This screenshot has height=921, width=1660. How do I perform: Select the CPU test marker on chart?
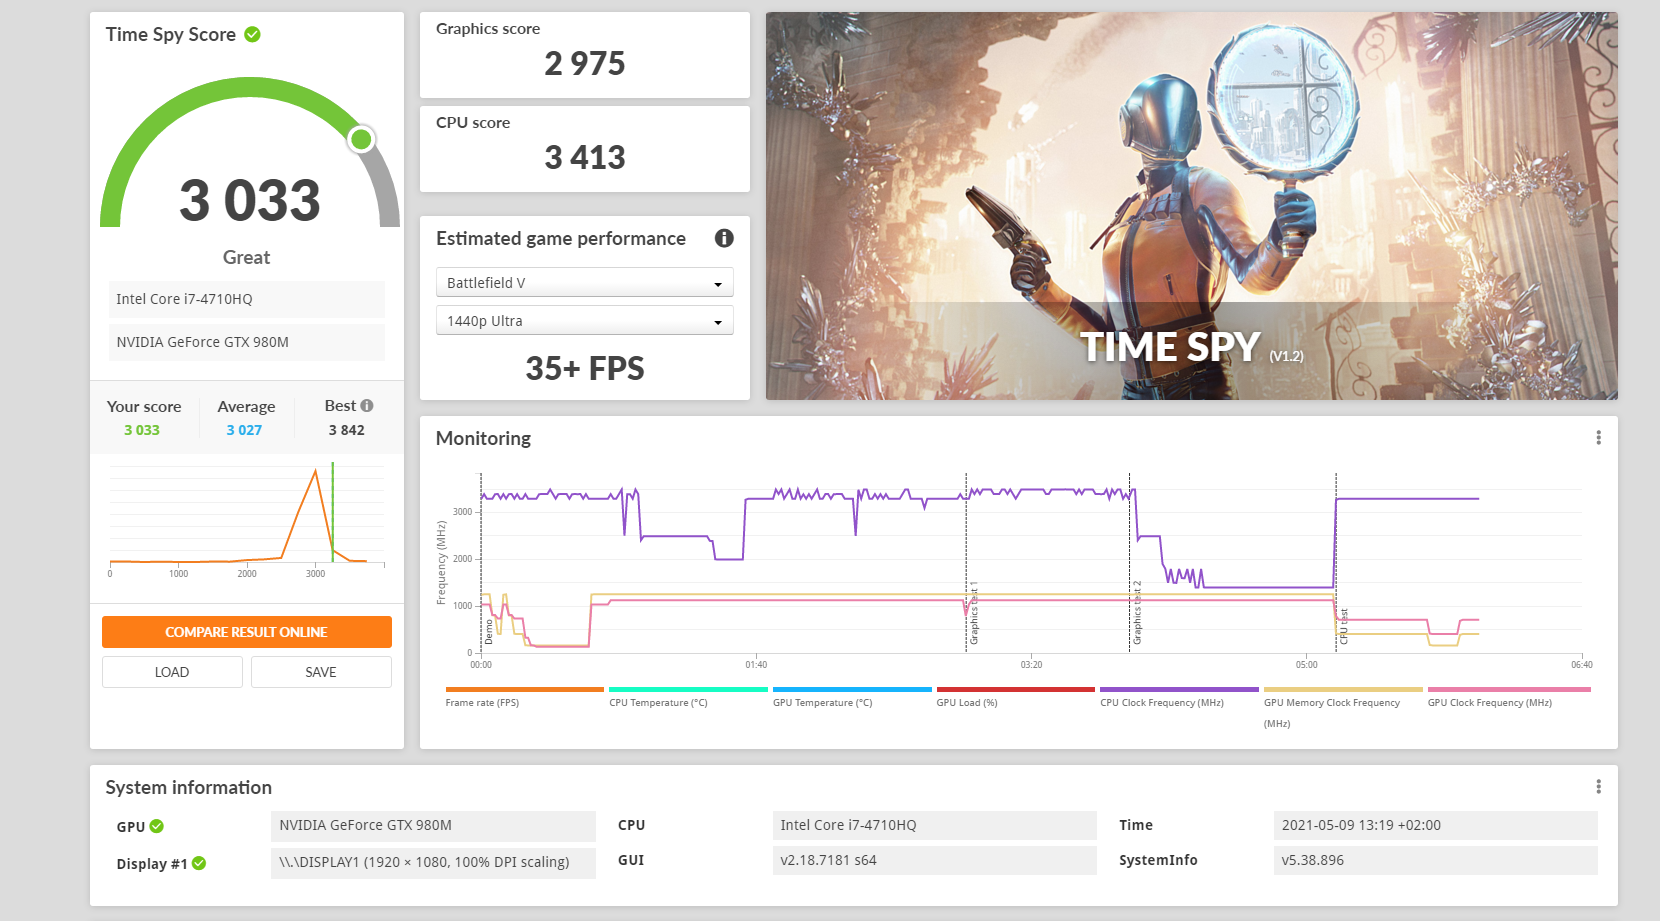pyautogui.click(x=1344, y=626)
